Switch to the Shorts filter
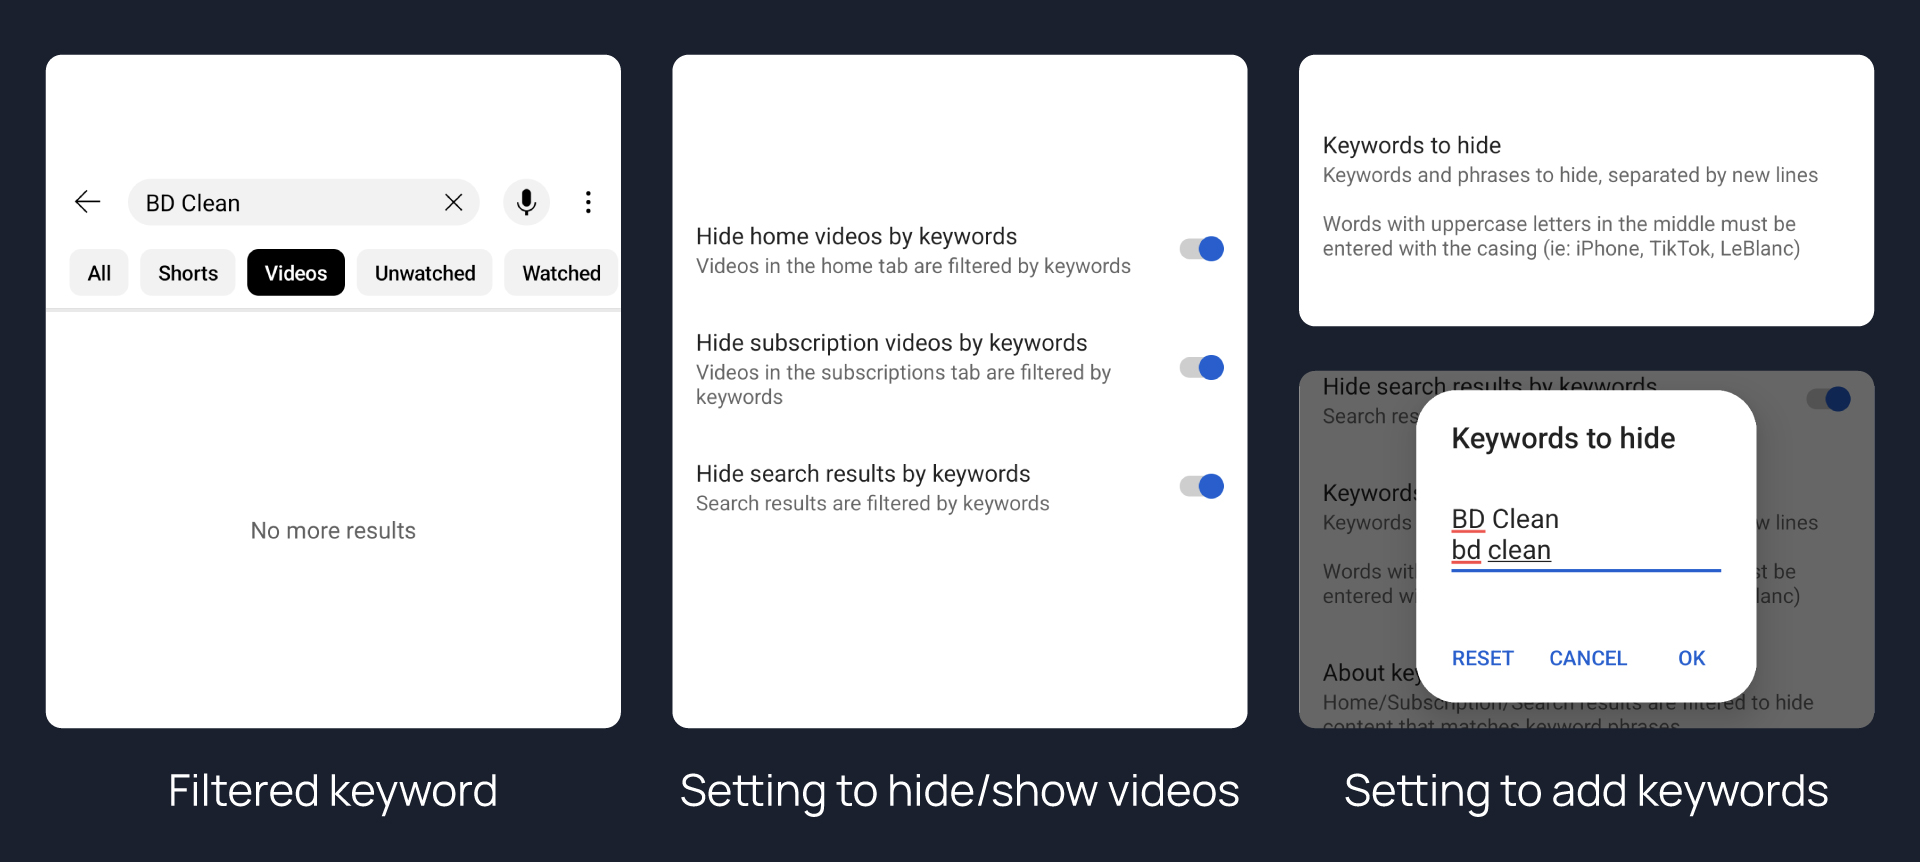The image size is (1920, 862). (188, 273)
